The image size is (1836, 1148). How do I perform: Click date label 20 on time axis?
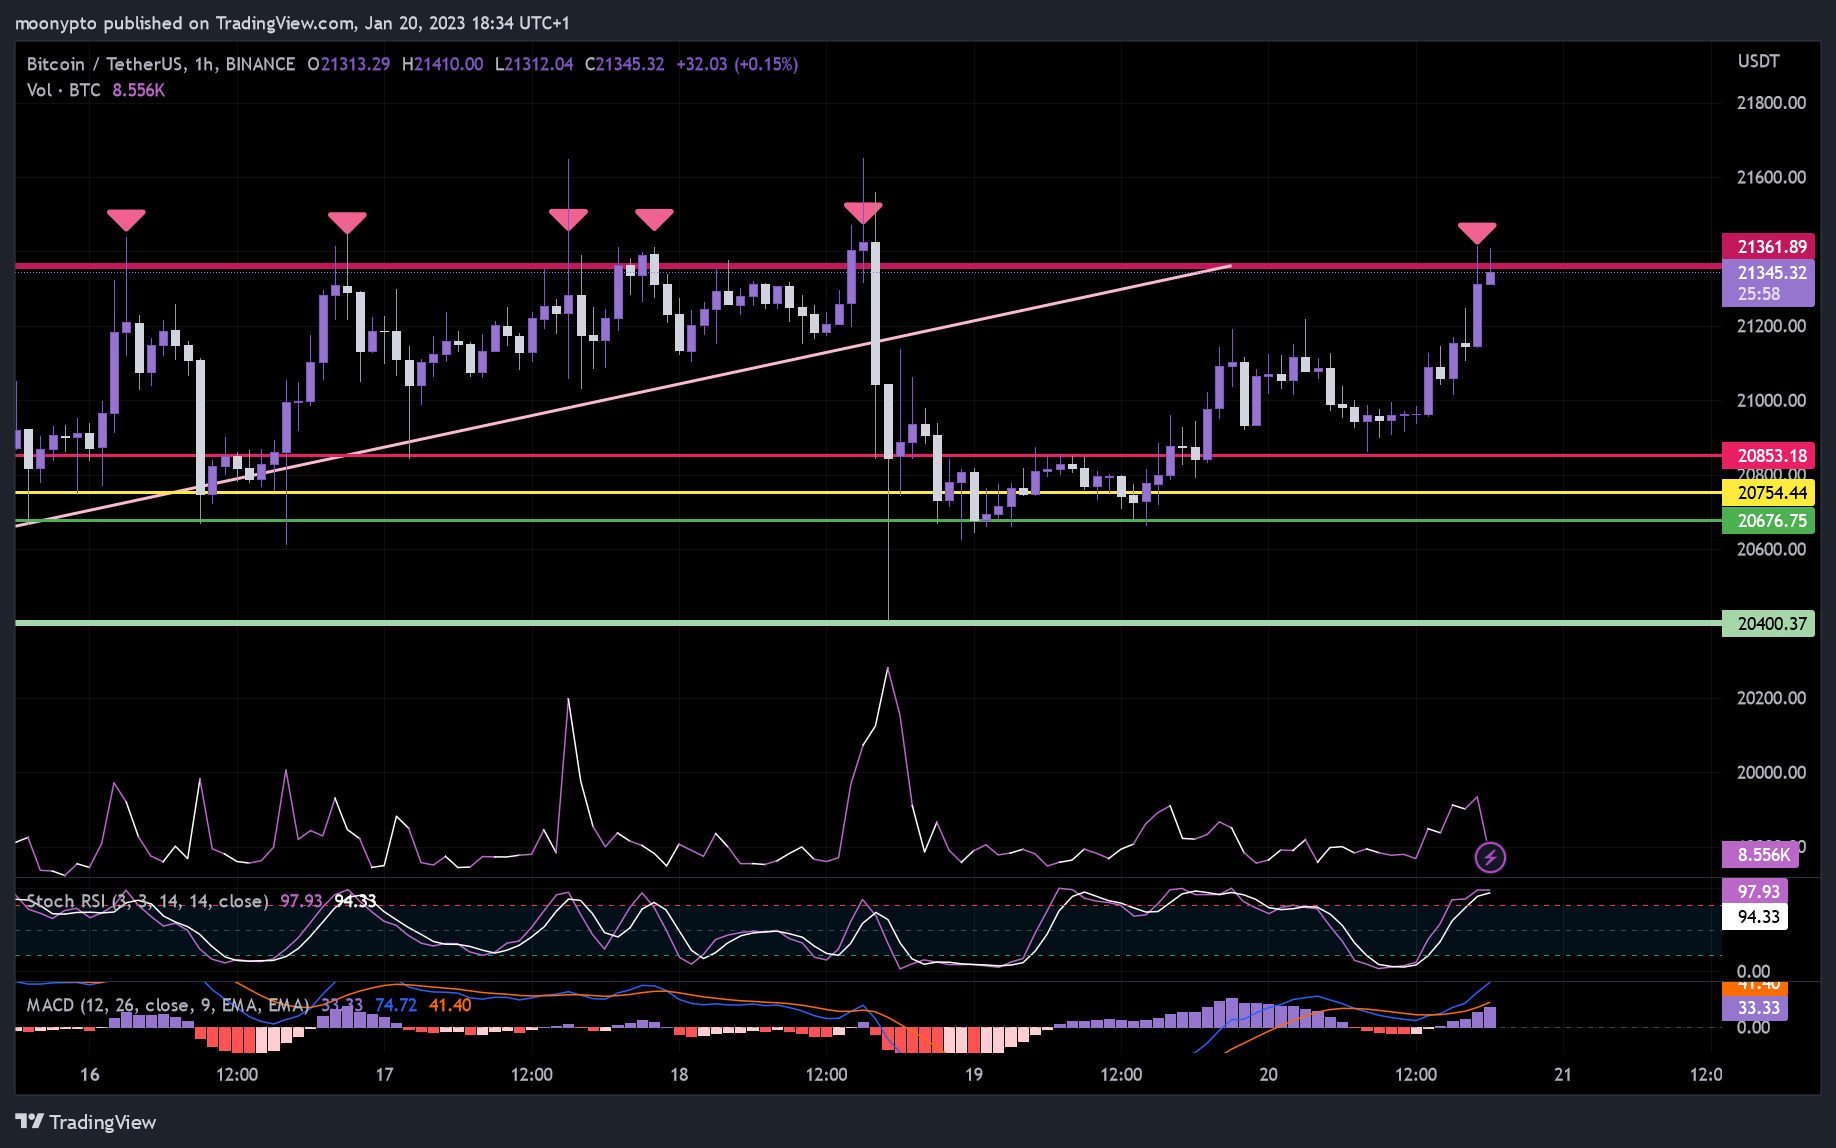pyautogui.click(x=1268, y=1075)
